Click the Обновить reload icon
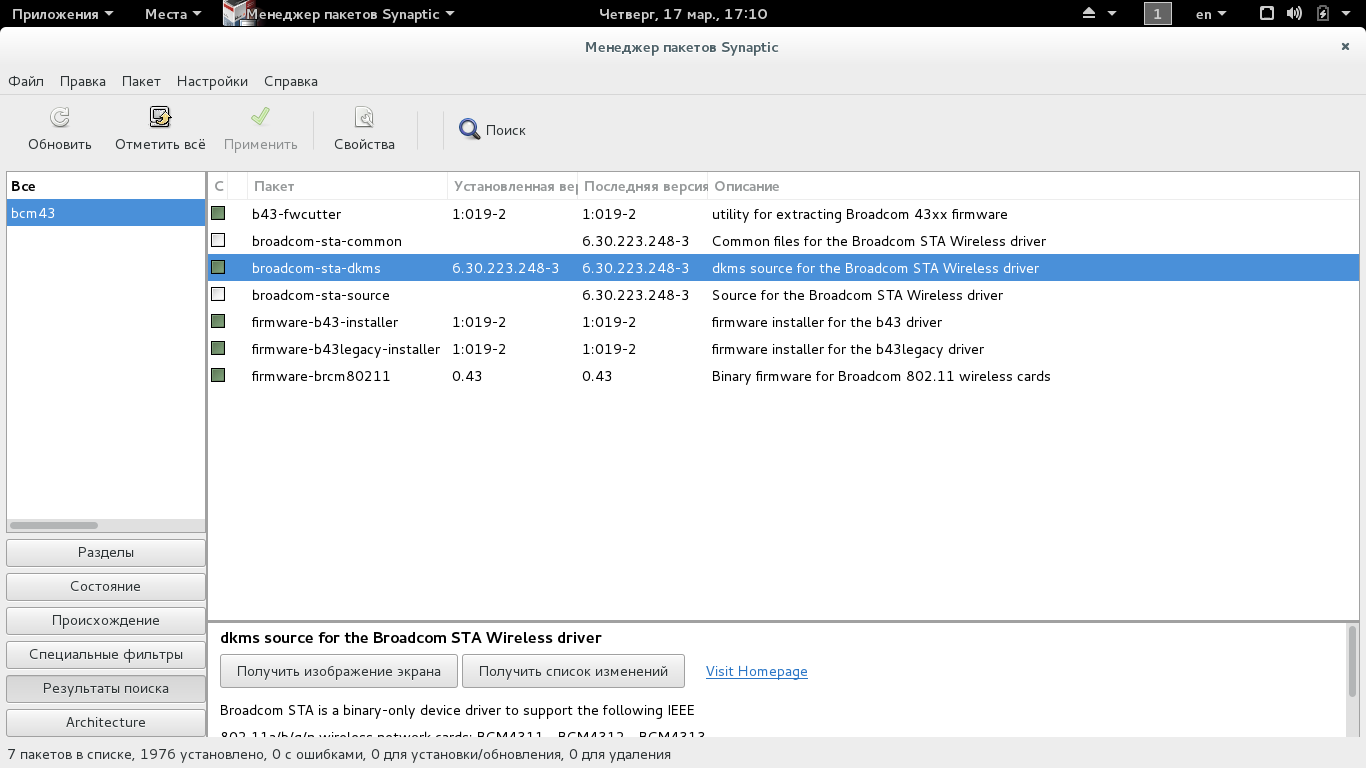The image size is (1366, 768). pyautogui.click(x=60, y=118)
